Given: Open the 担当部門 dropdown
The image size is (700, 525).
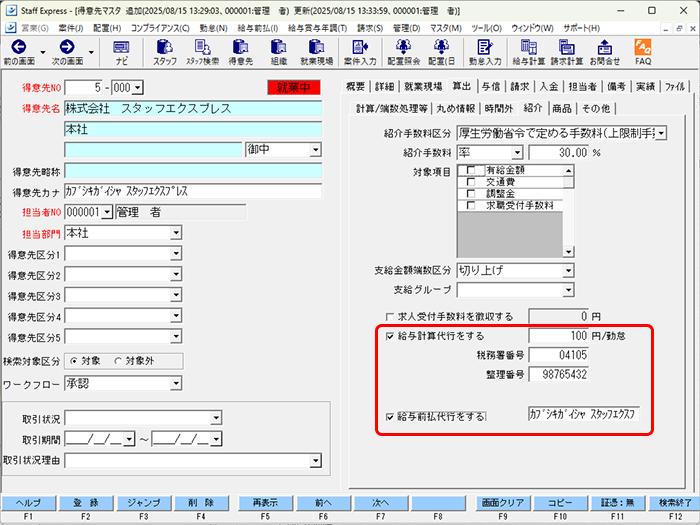Looking at the screenshot, I should (x=176, y=233).
